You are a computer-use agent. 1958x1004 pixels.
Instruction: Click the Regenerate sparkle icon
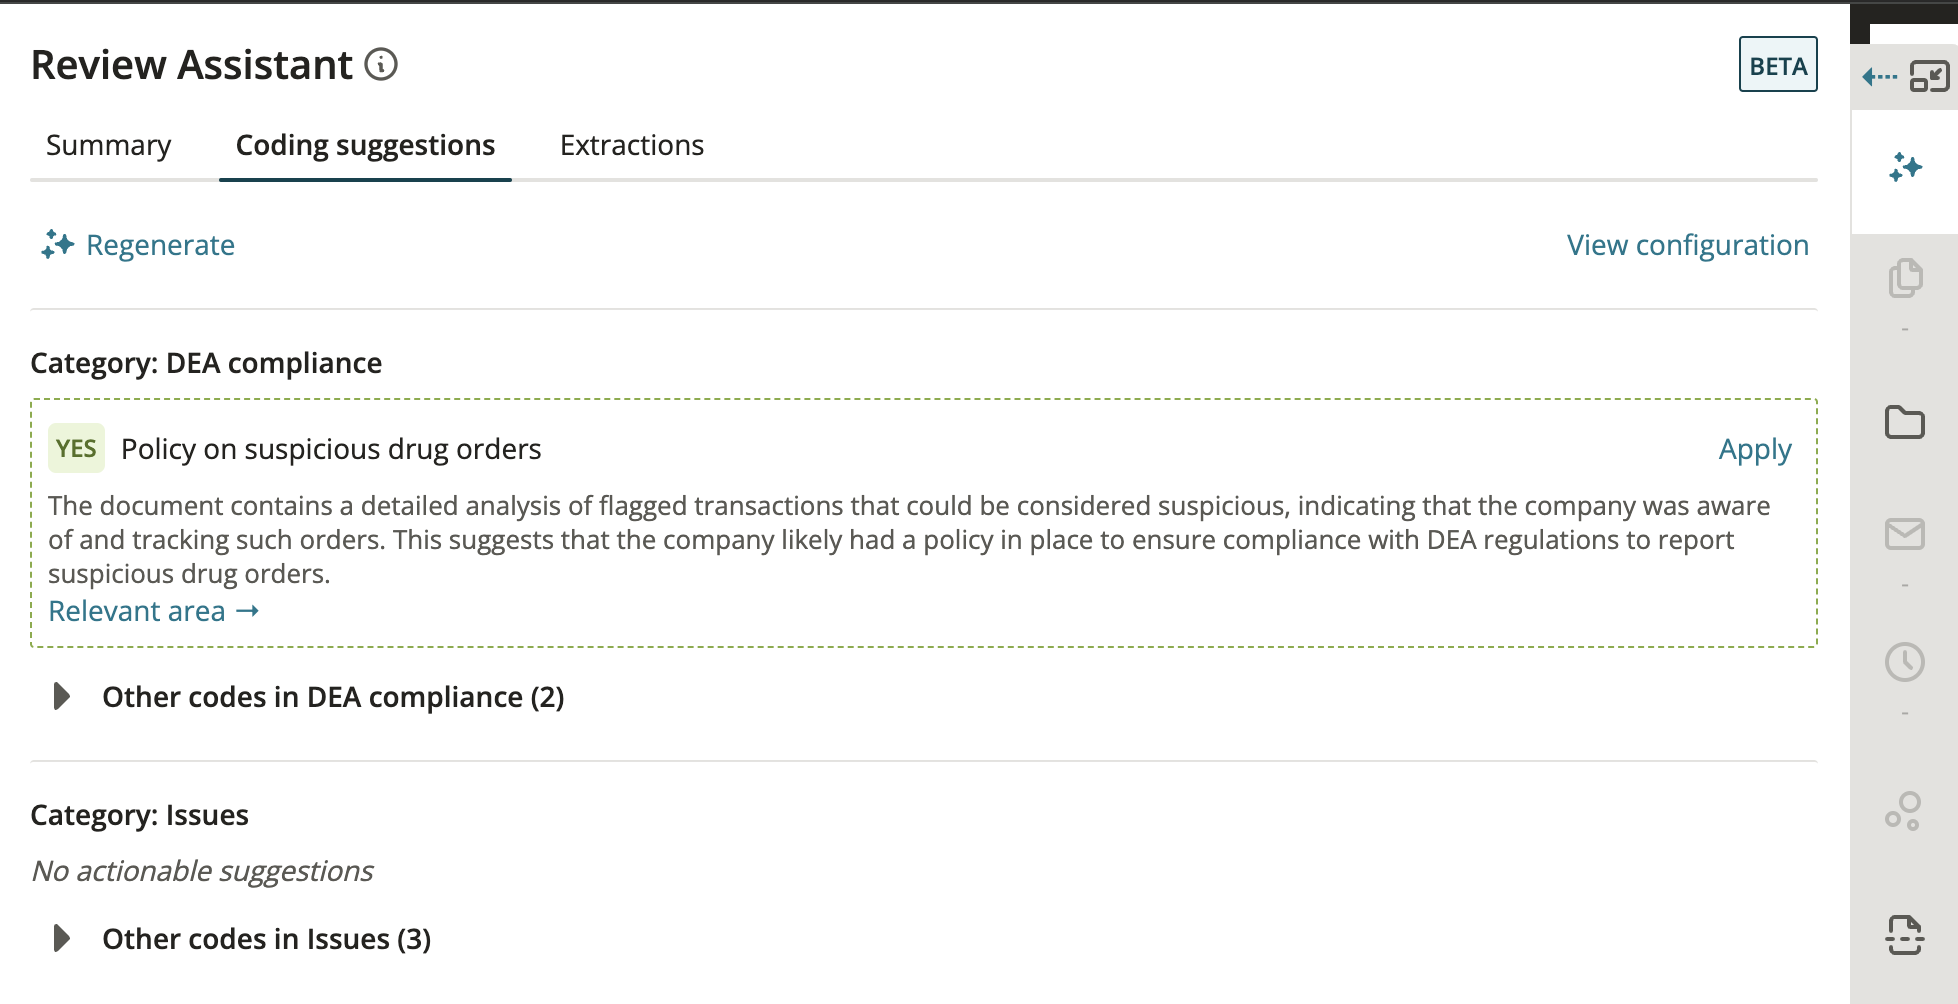56,245
